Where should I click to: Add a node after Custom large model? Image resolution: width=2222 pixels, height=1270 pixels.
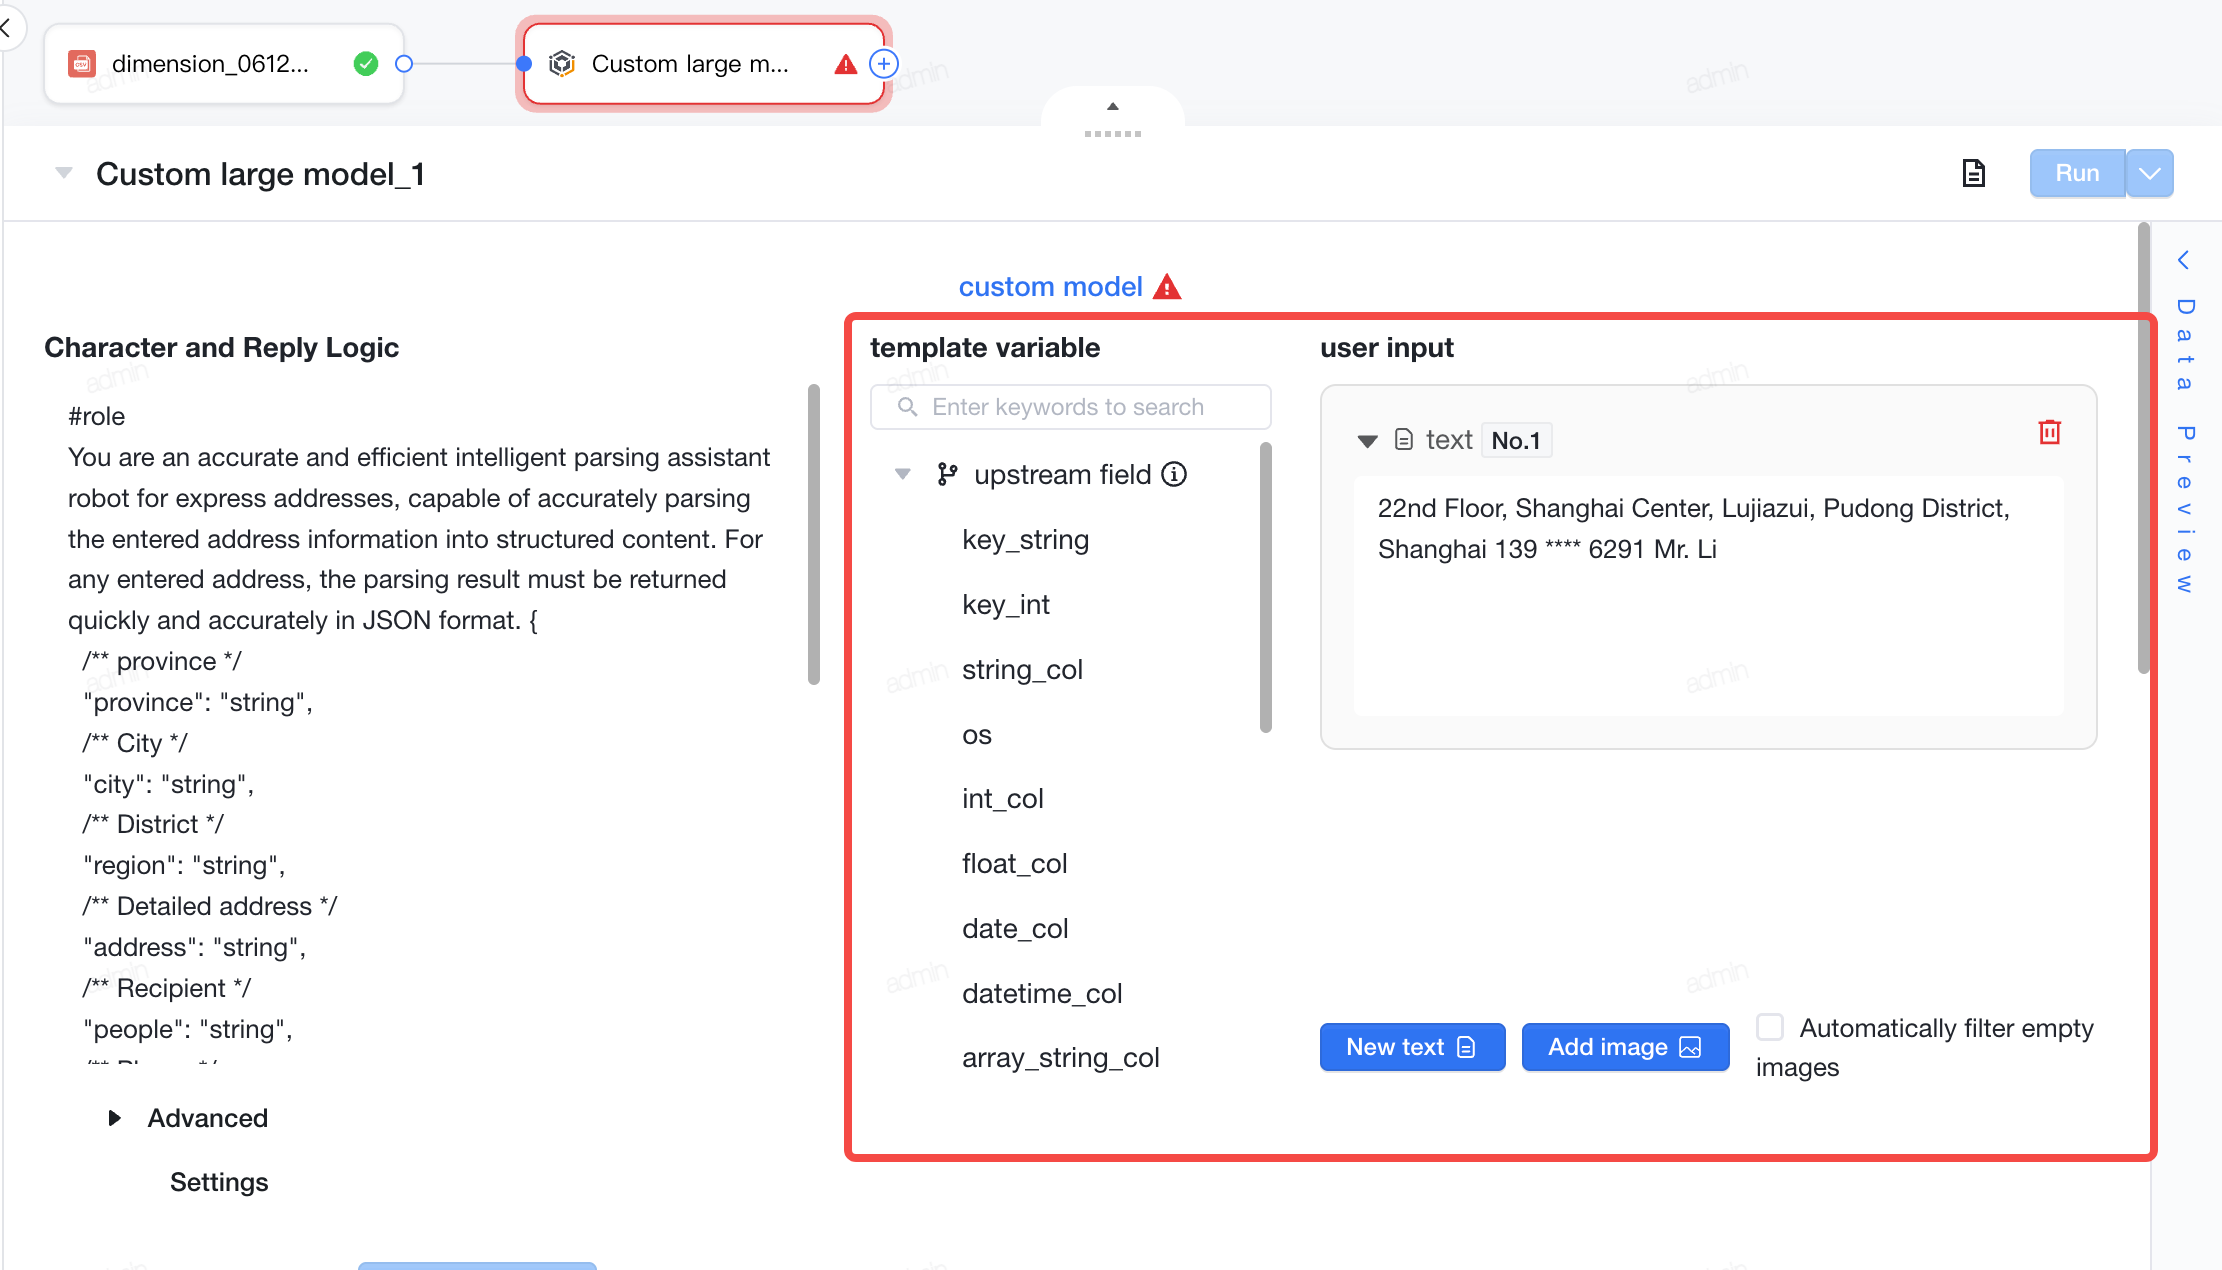[x=884, y=64]
